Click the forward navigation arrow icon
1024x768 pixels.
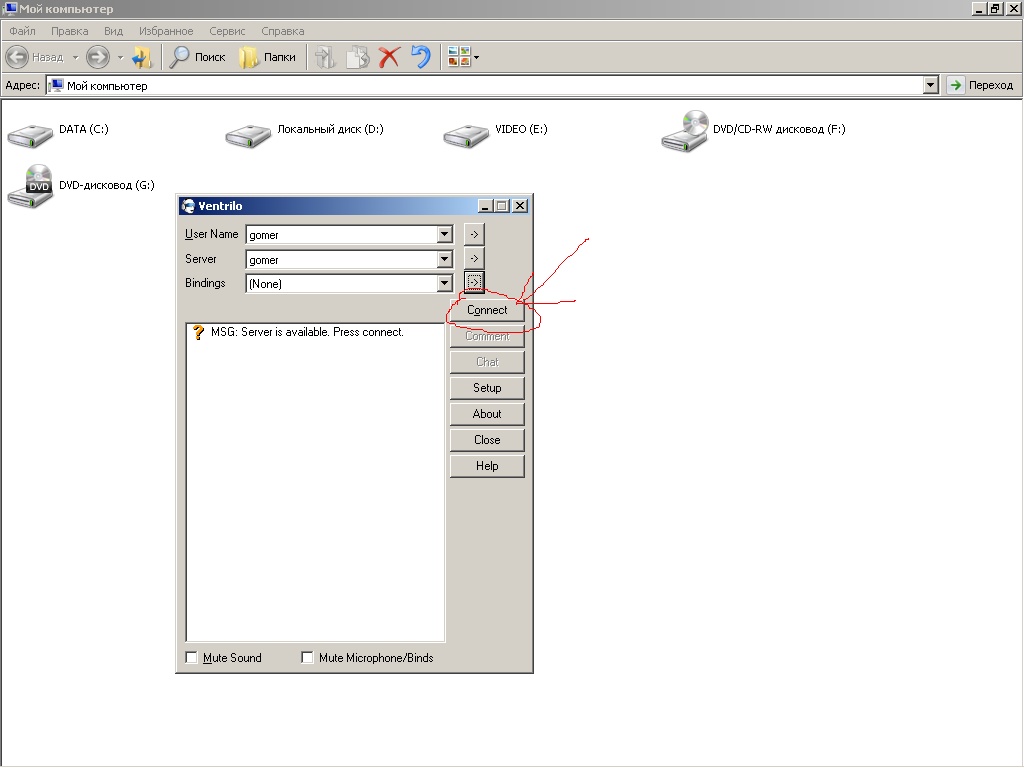(x=98, y=57)
